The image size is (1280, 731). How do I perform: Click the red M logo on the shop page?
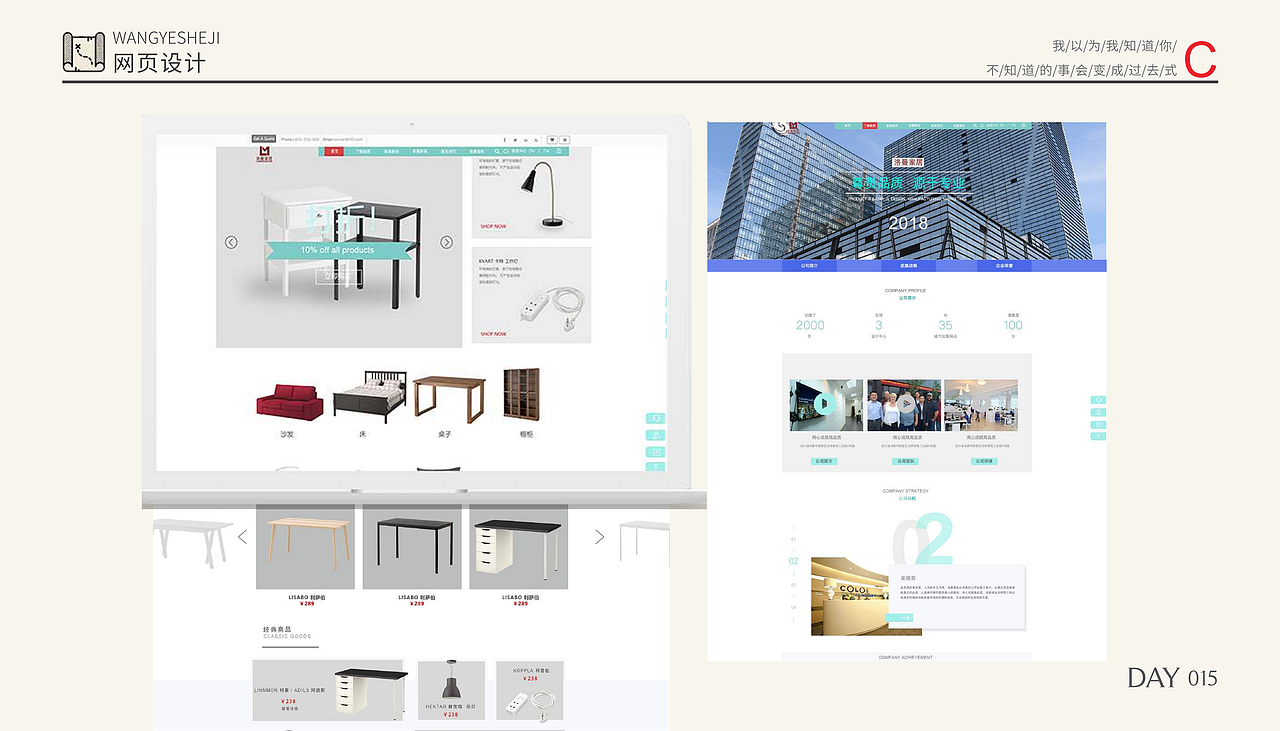pyautogui.click(x=266, y=152)
